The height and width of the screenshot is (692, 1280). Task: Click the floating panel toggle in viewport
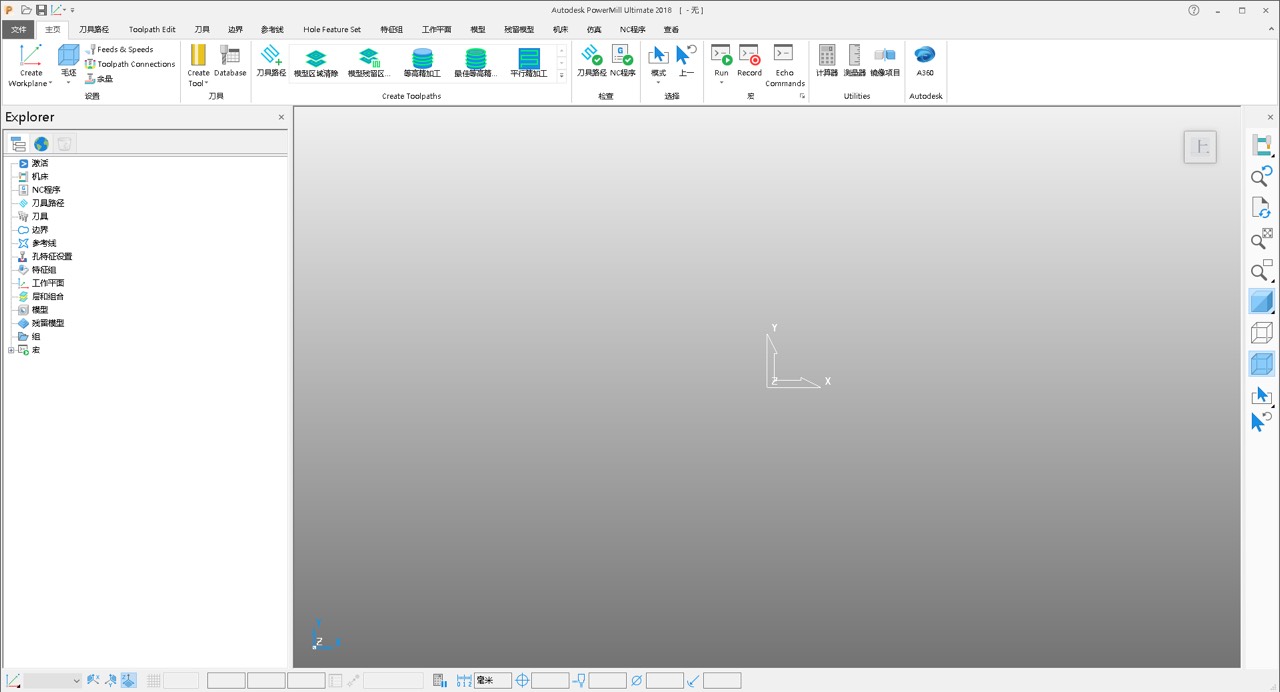(1200, 147)
